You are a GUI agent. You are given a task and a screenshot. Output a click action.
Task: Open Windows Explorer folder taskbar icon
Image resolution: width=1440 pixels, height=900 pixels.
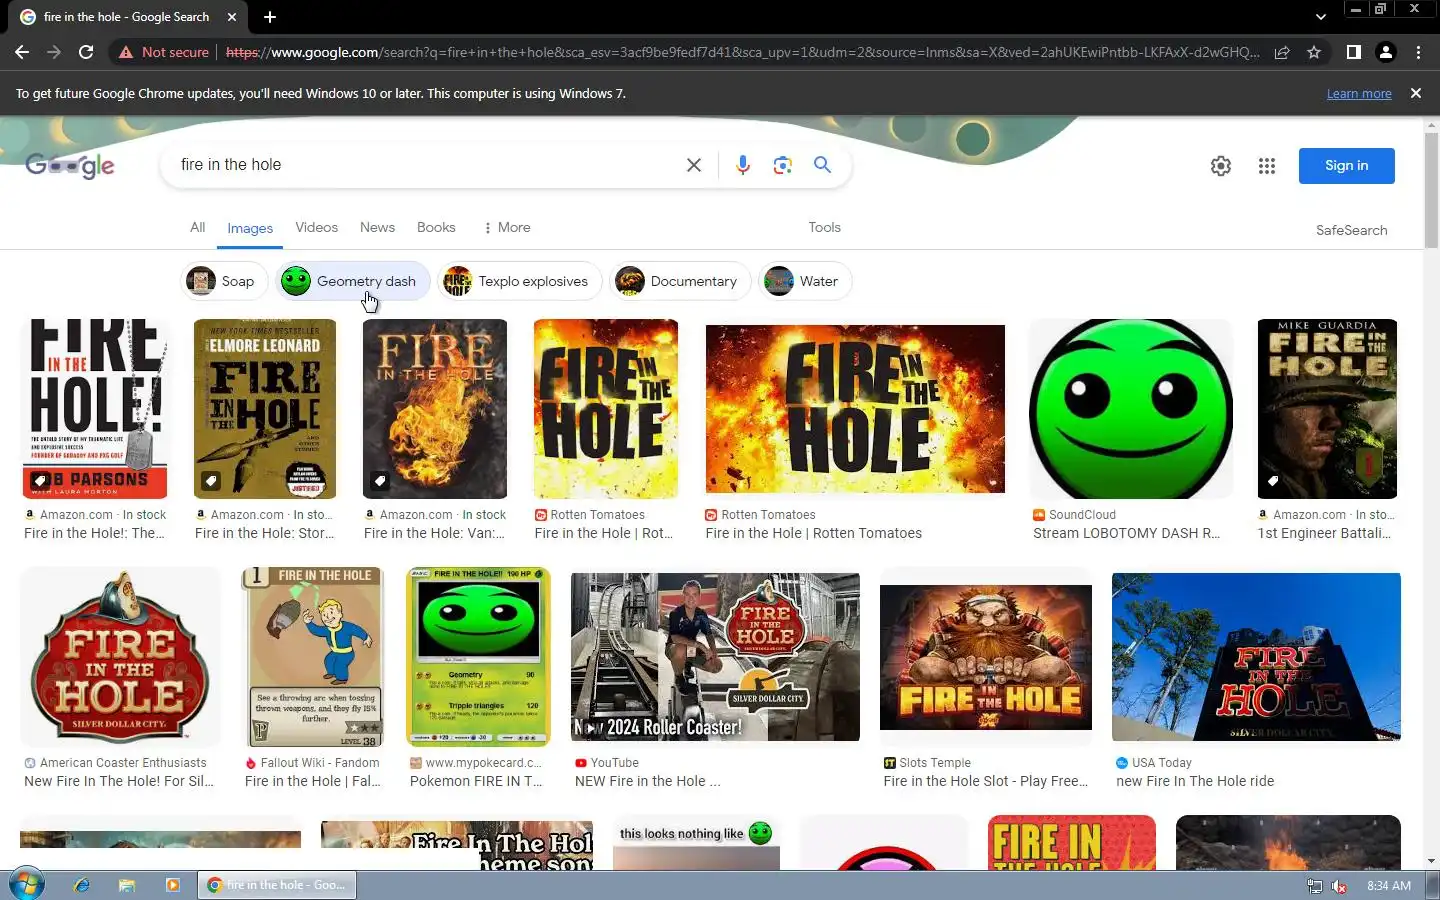click(x=127, y=885)
